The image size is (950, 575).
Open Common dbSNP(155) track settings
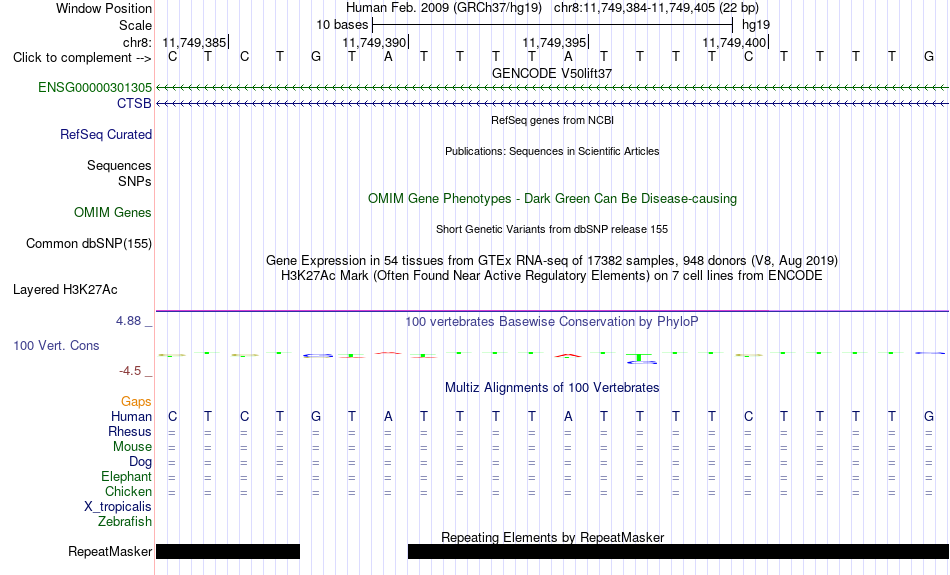tap(89, 244)
